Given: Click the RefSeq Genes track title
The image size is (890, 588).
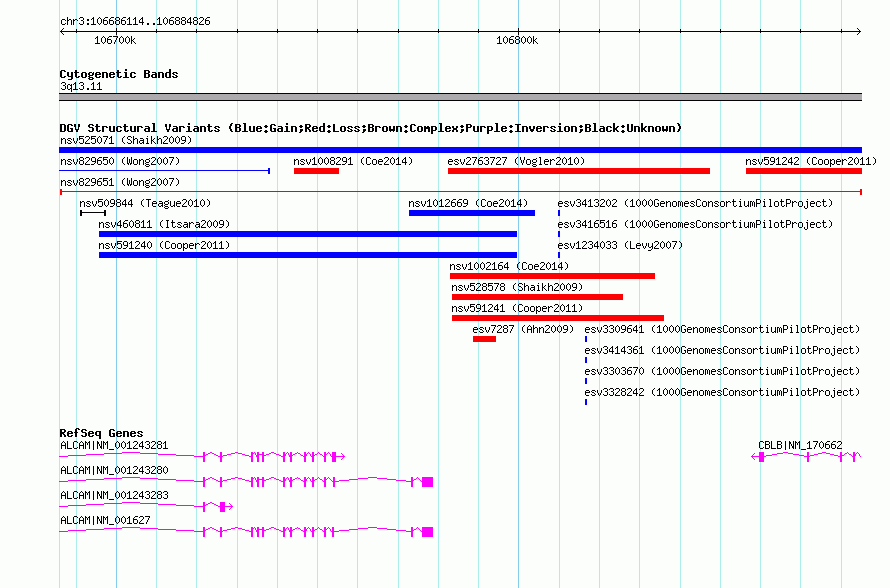Looking at the screenshot, I should click(x=101, y=433).
